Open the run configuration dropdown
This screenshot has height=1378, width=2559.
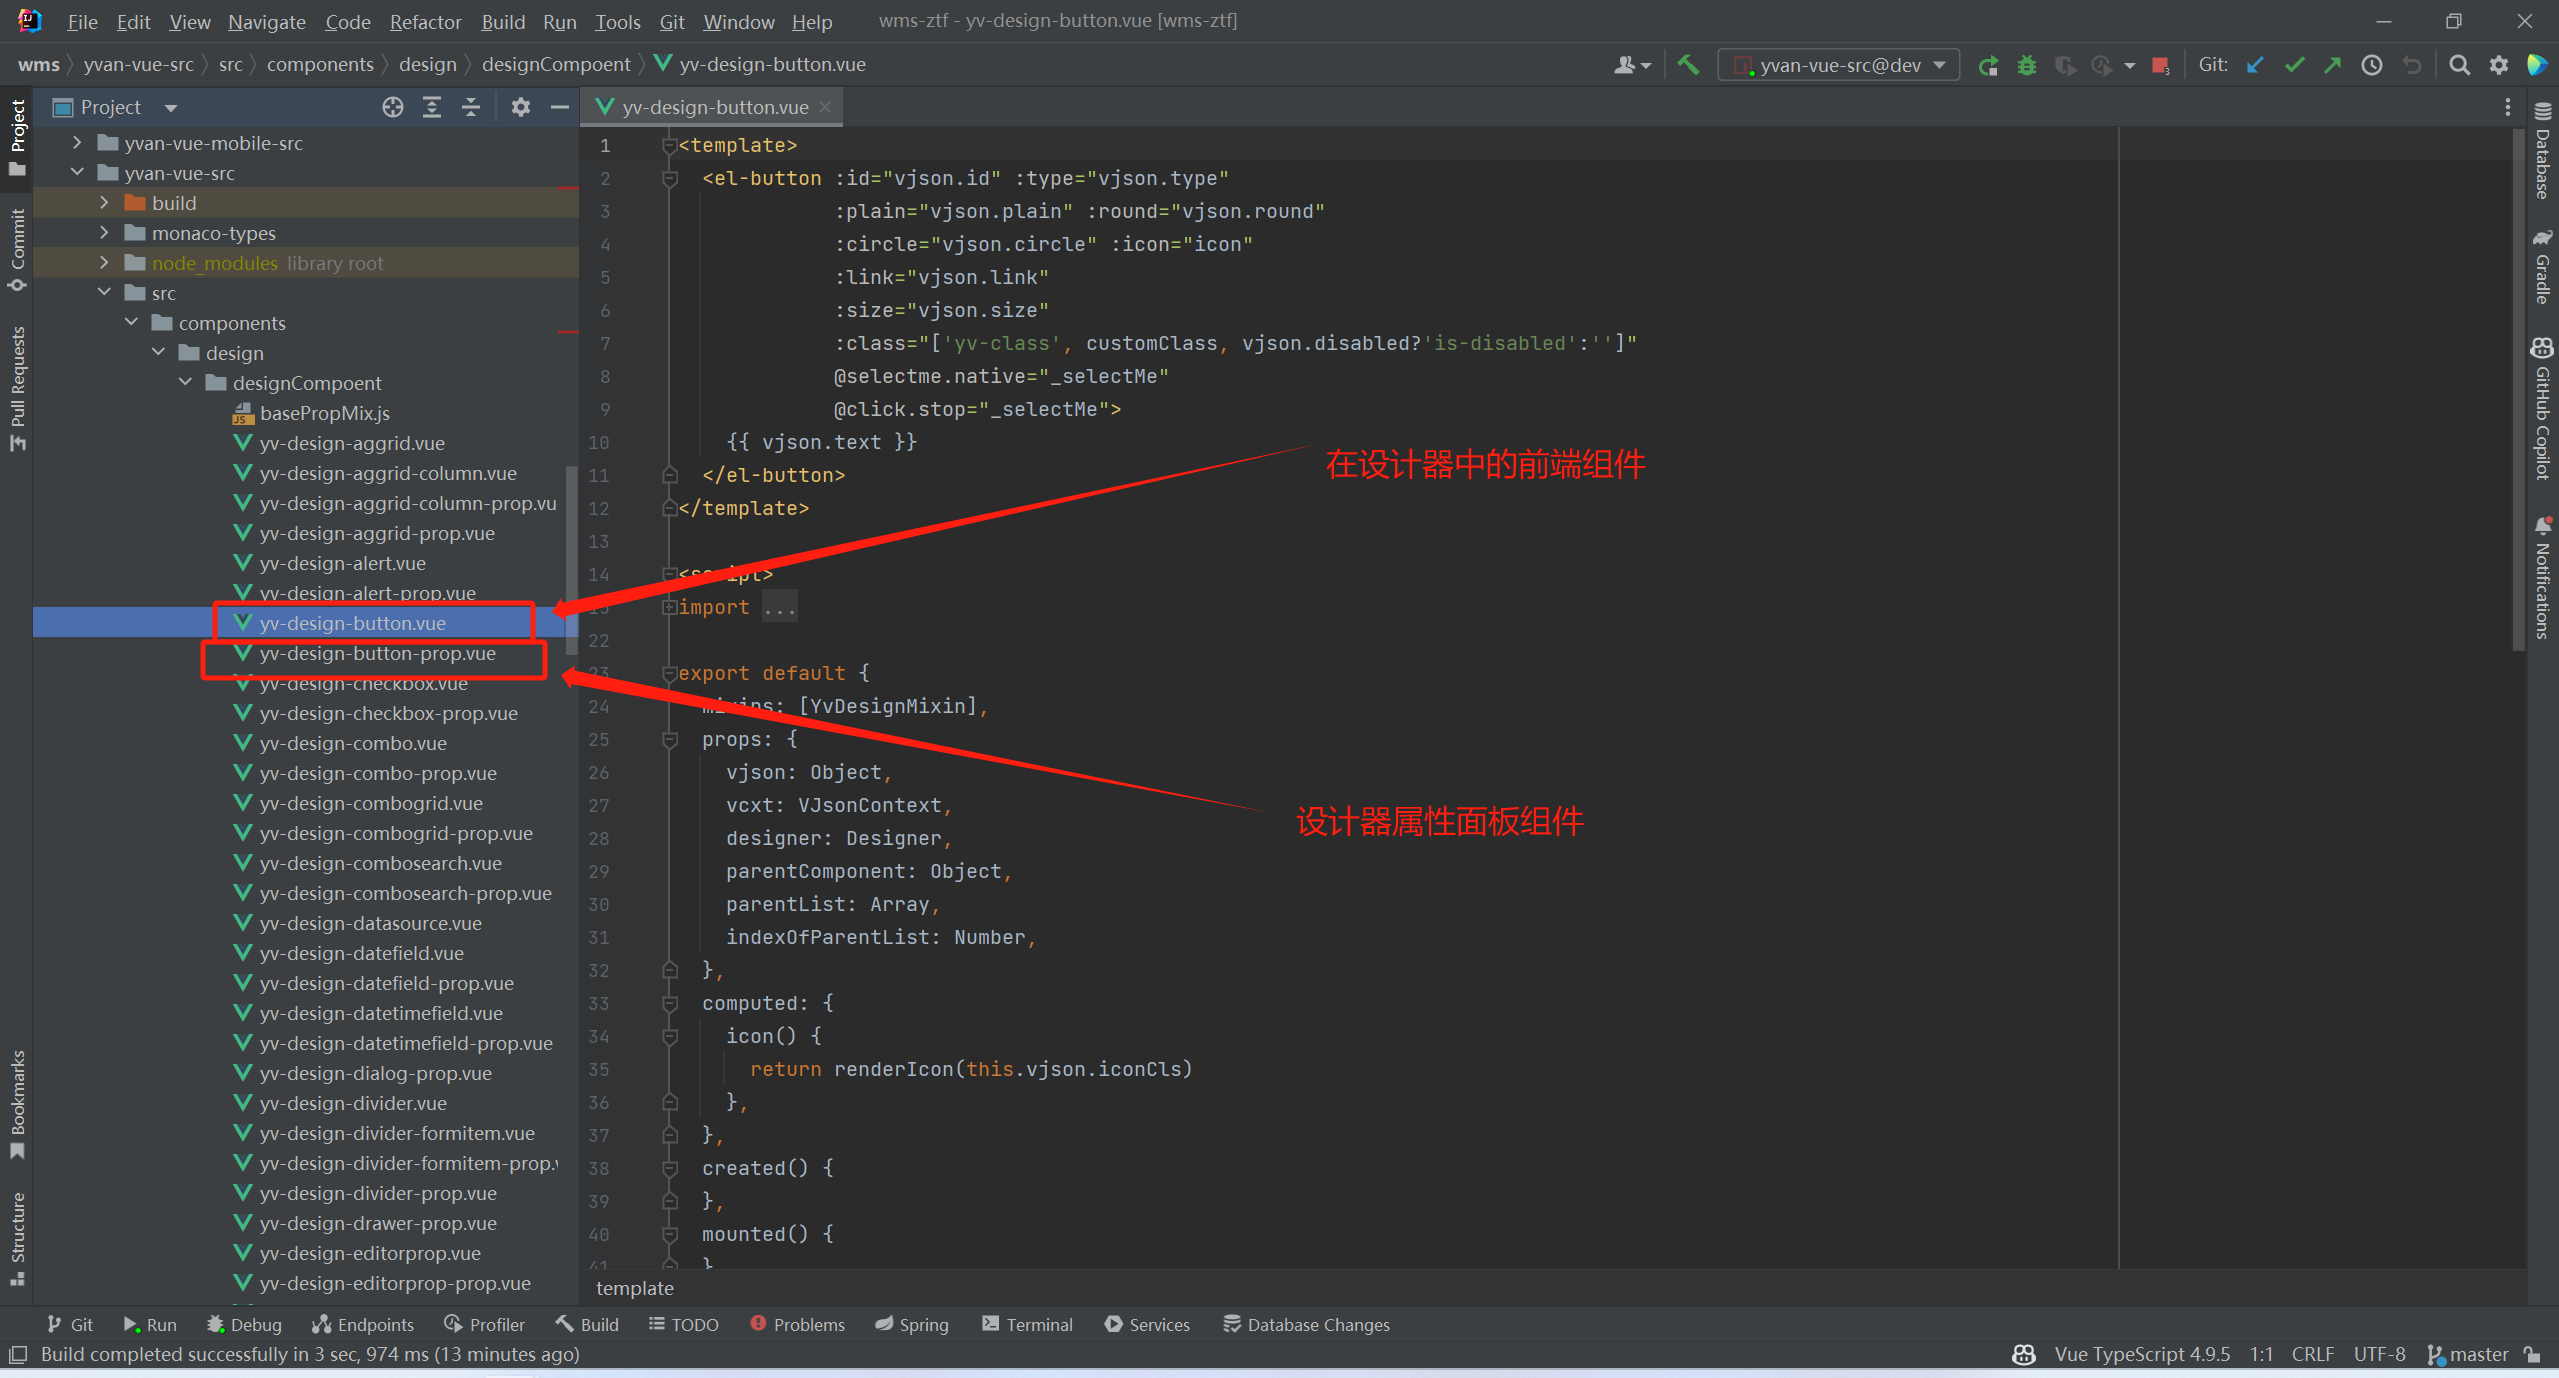[1839, 65]
